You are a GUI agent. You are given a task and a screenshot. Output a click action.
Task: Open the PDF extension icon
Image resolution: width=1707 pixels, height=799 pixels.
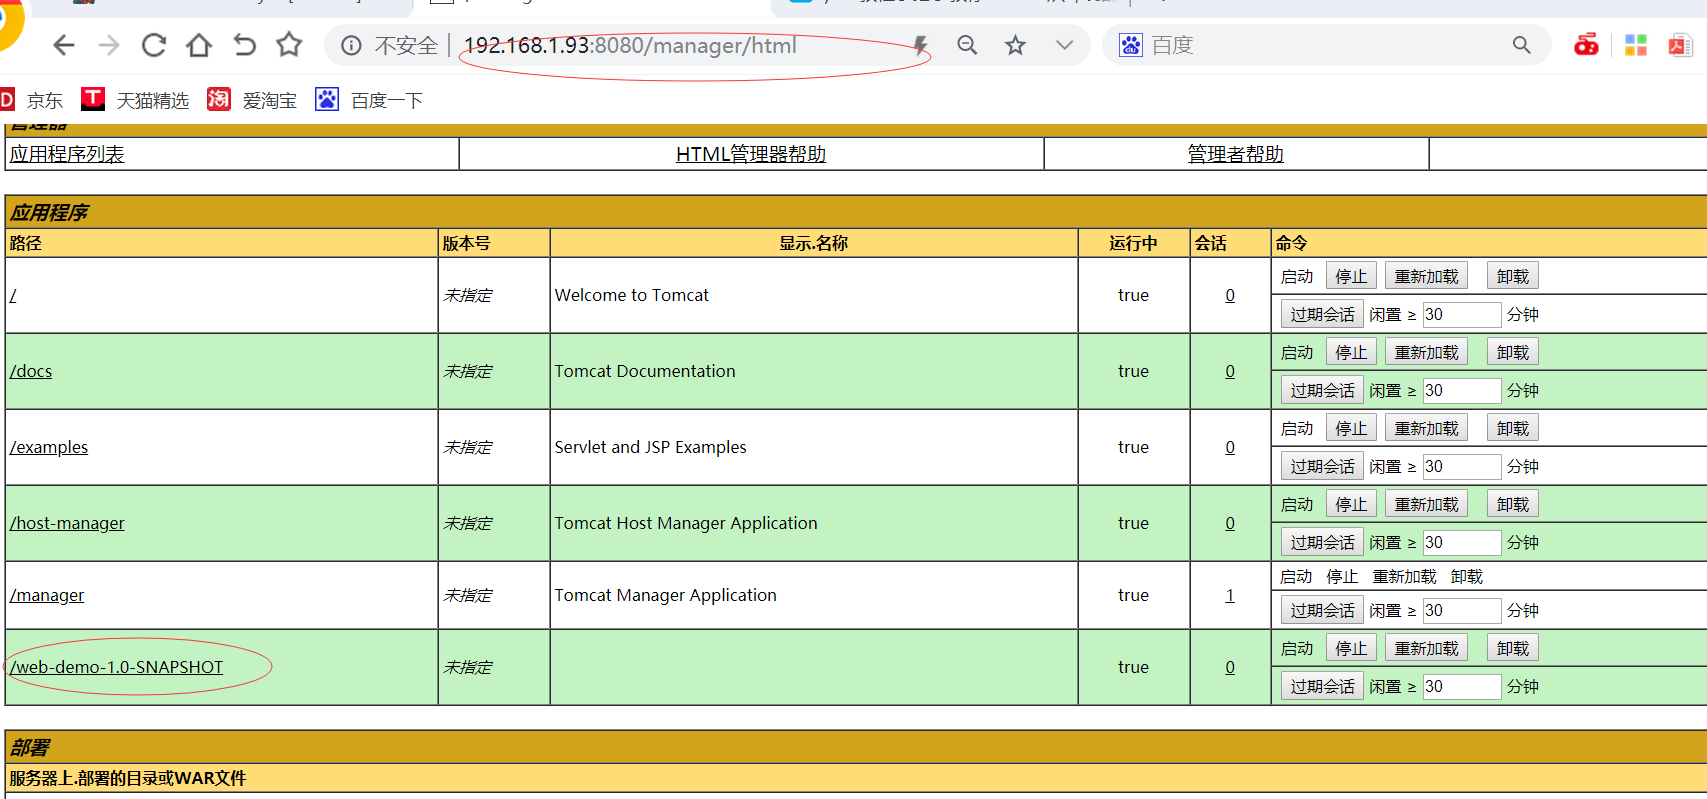(1680, 45)
